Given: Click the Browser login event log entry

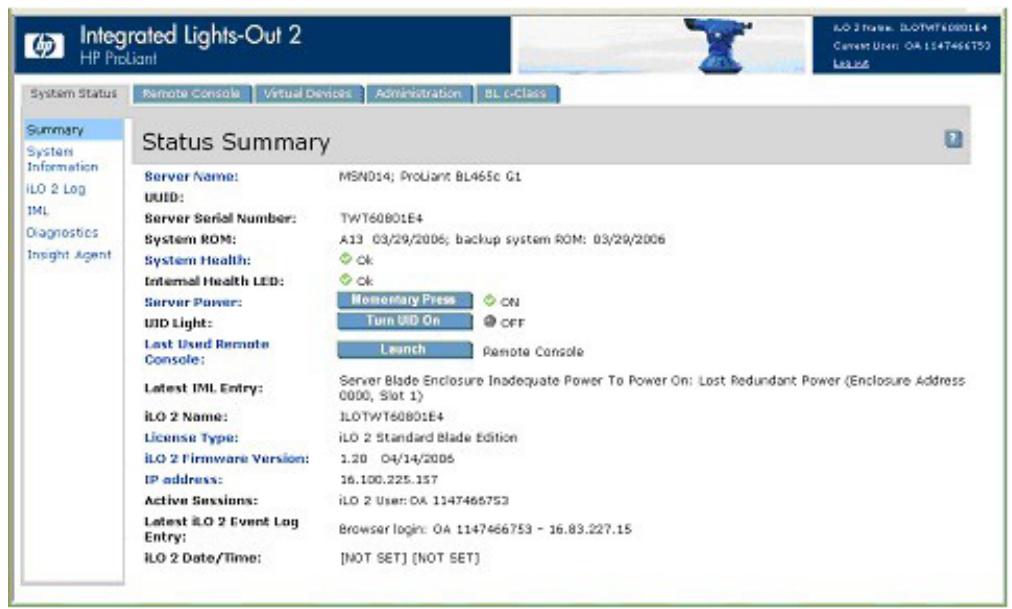Looking at the screenshot, I should (x=485, y=530).
